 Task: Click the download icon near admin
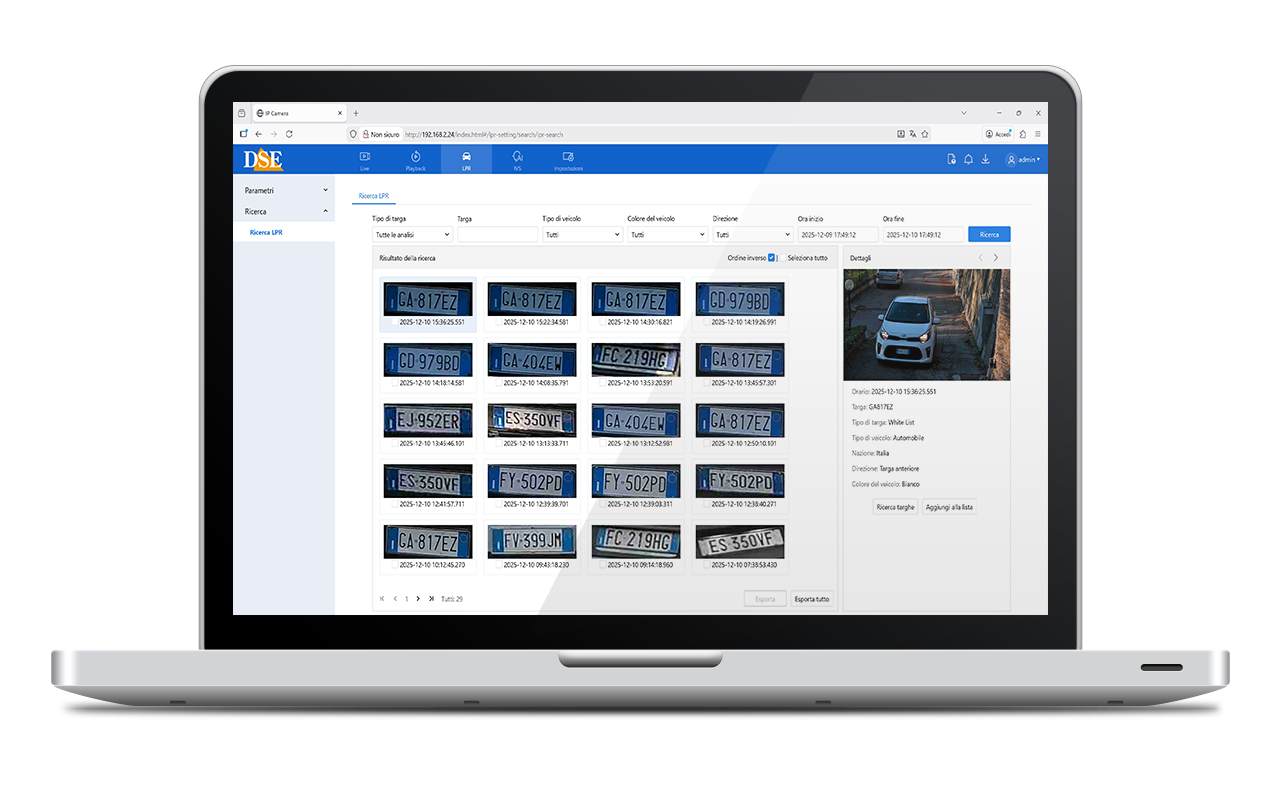click(x=985, y=159)
